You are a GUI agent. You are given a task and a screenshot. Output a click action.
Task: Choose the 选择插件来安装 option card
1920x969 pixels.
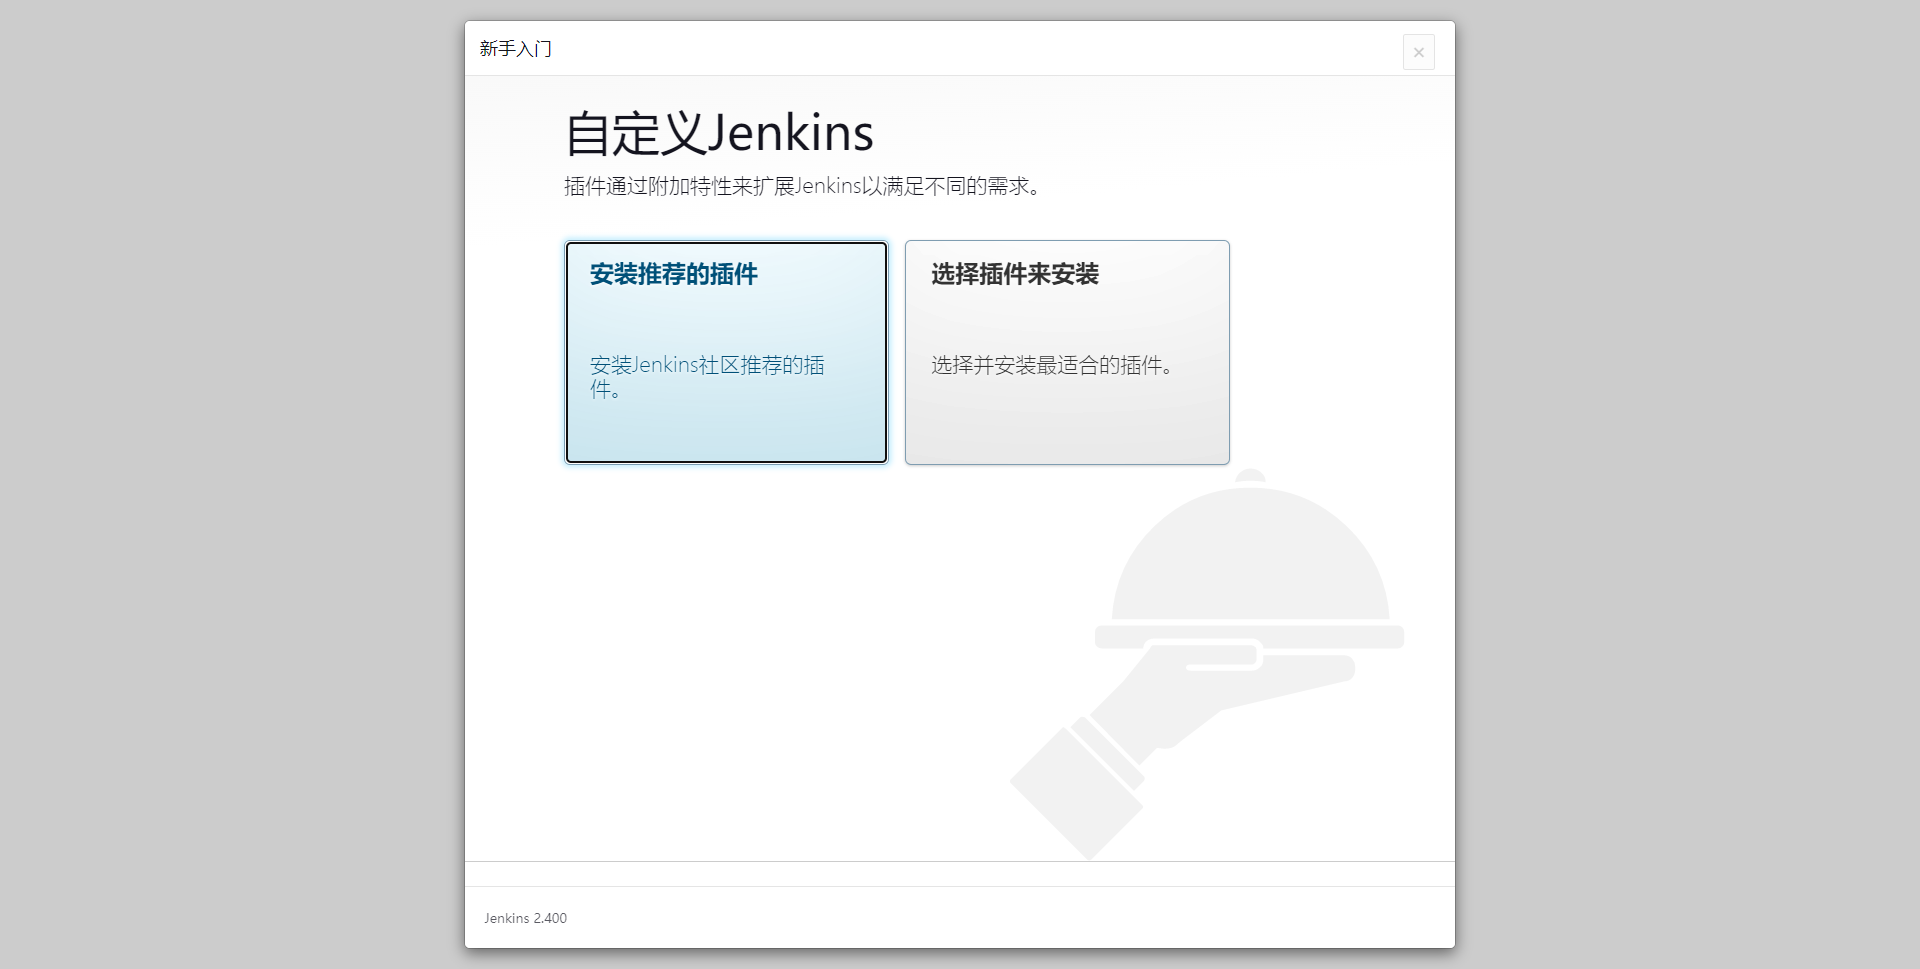1067,352
